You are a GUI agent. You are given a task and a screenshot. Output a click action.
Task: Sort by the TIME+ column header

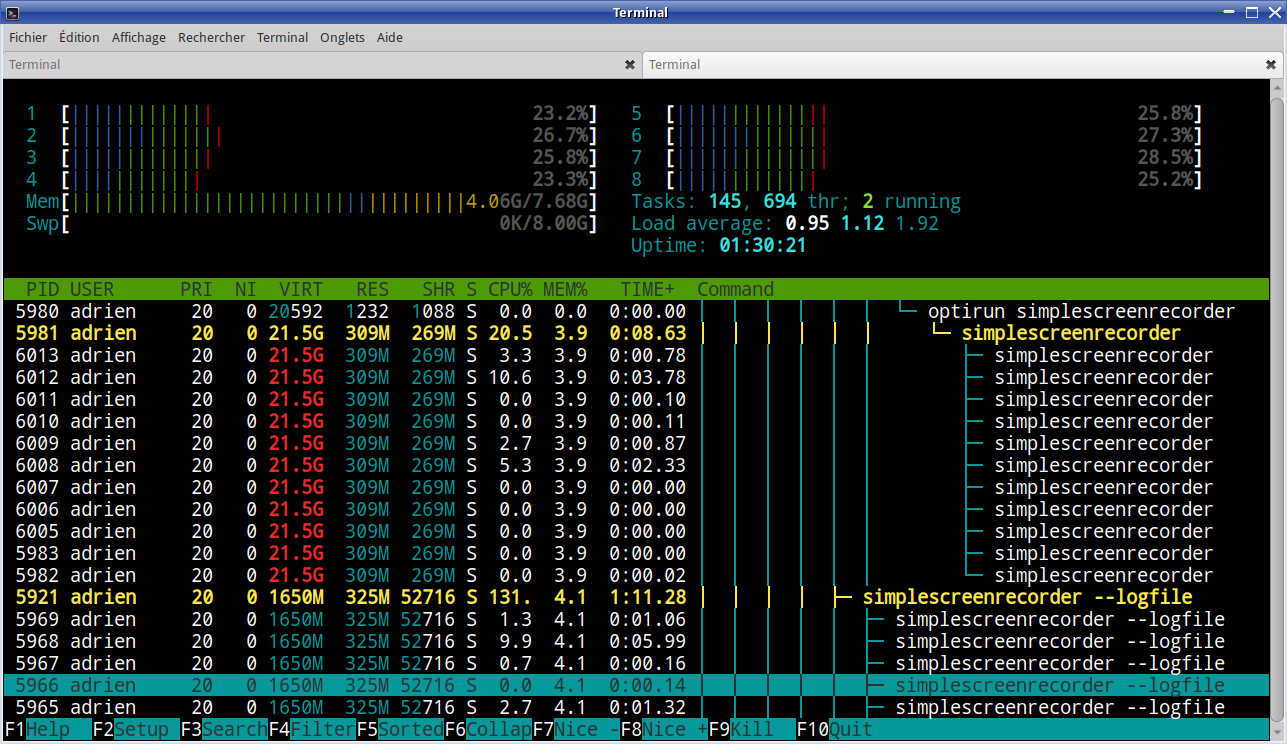click(x=648, y=289)
